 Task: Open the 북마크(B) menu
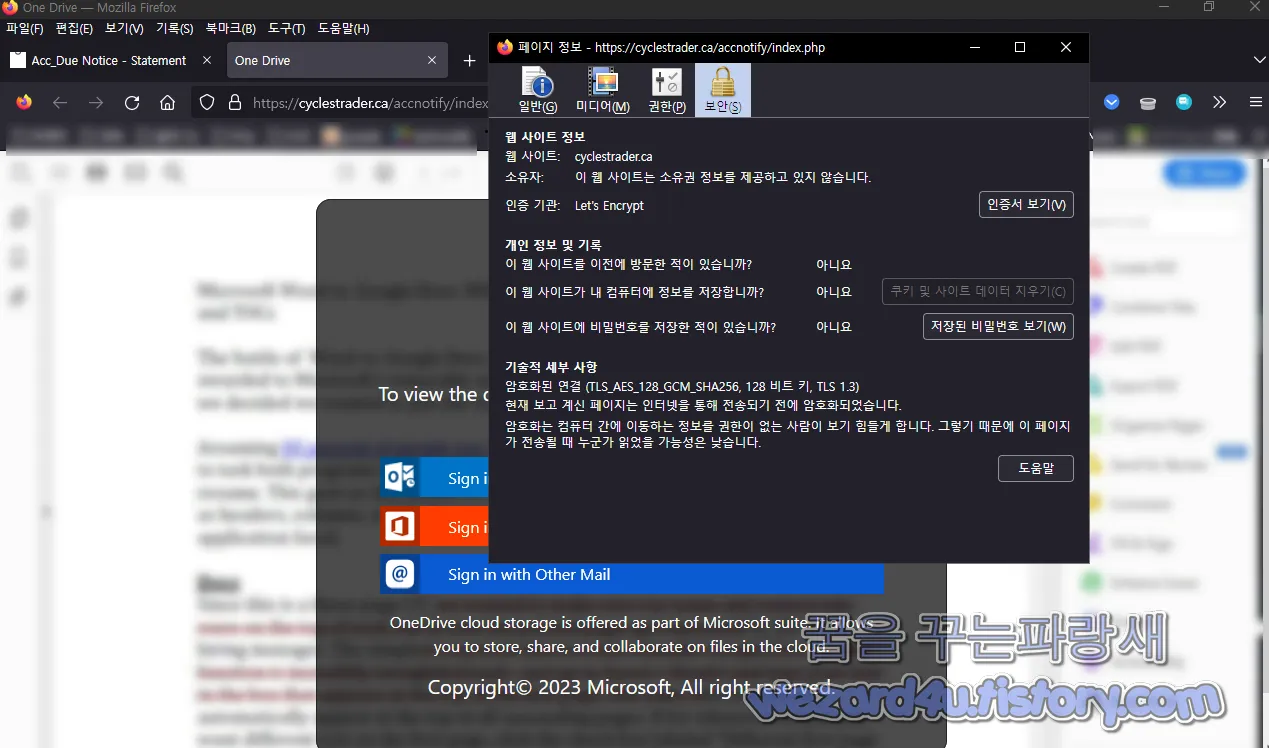tap(230, 29)
